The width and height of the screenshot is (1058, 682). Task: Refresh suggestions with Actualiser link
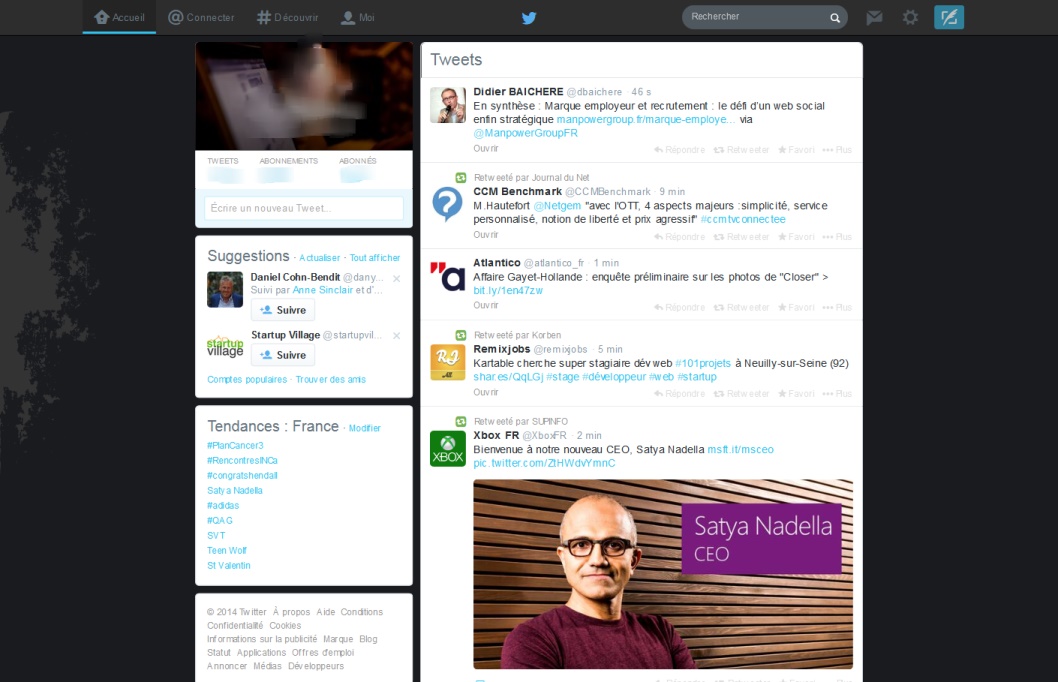pyautogui.click(x=320, y=258)
